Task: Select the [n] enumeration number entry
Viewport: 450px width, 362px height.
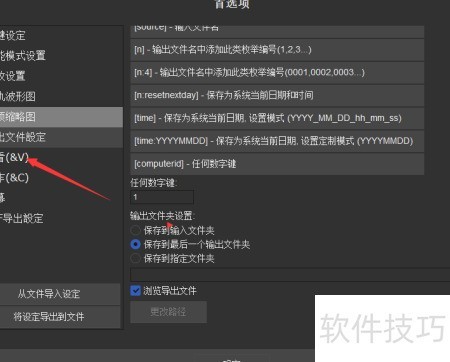Action: pyautogui.click(x=277, y=50)
